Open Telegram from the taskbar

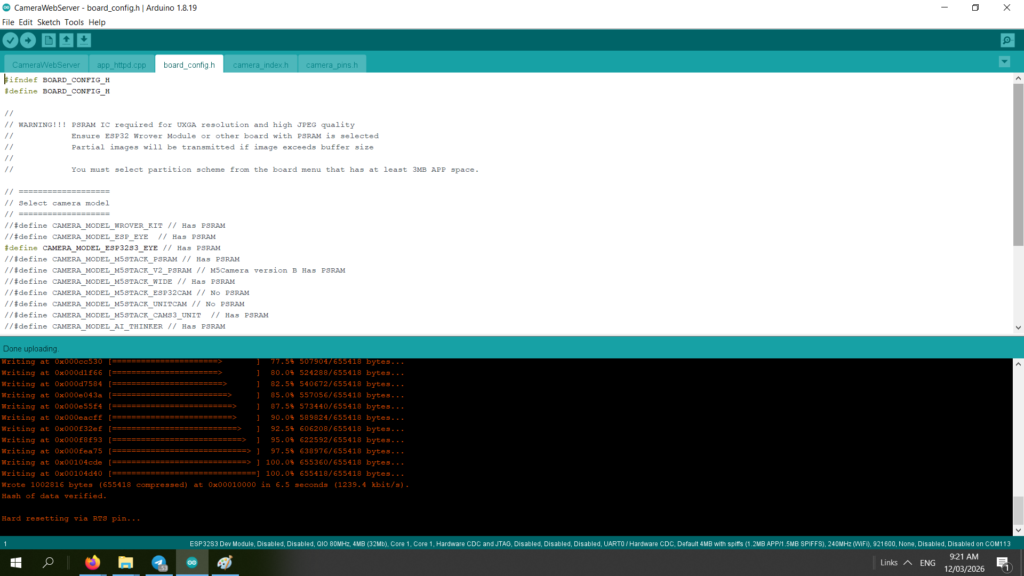159,563
